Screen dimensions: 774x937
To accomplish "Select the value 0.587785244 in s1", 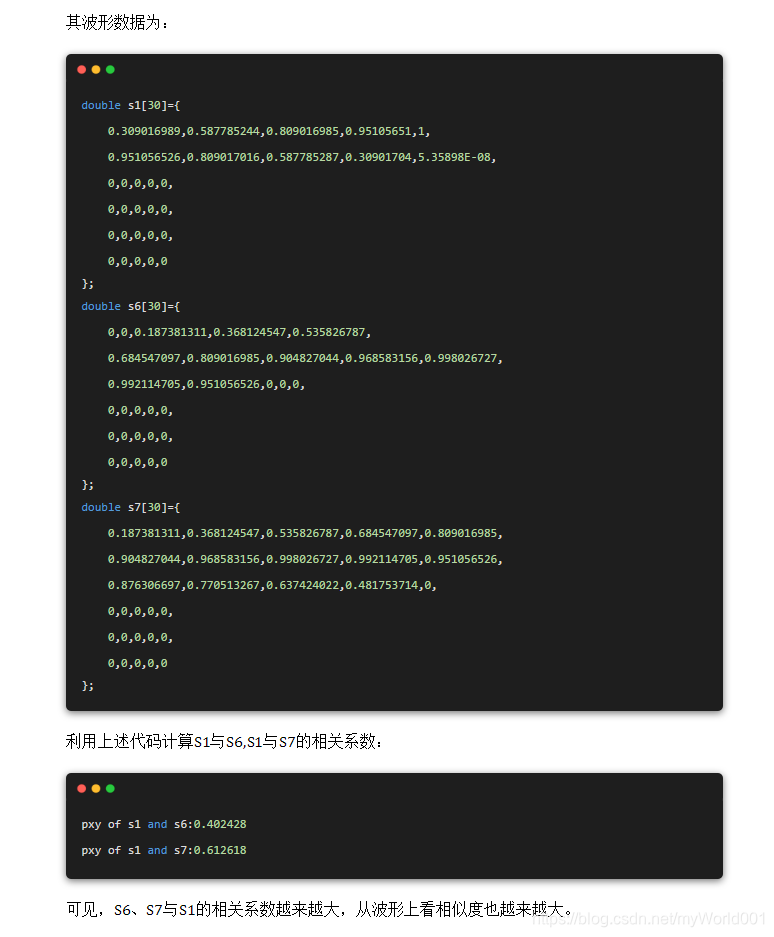I will [223, 131].
